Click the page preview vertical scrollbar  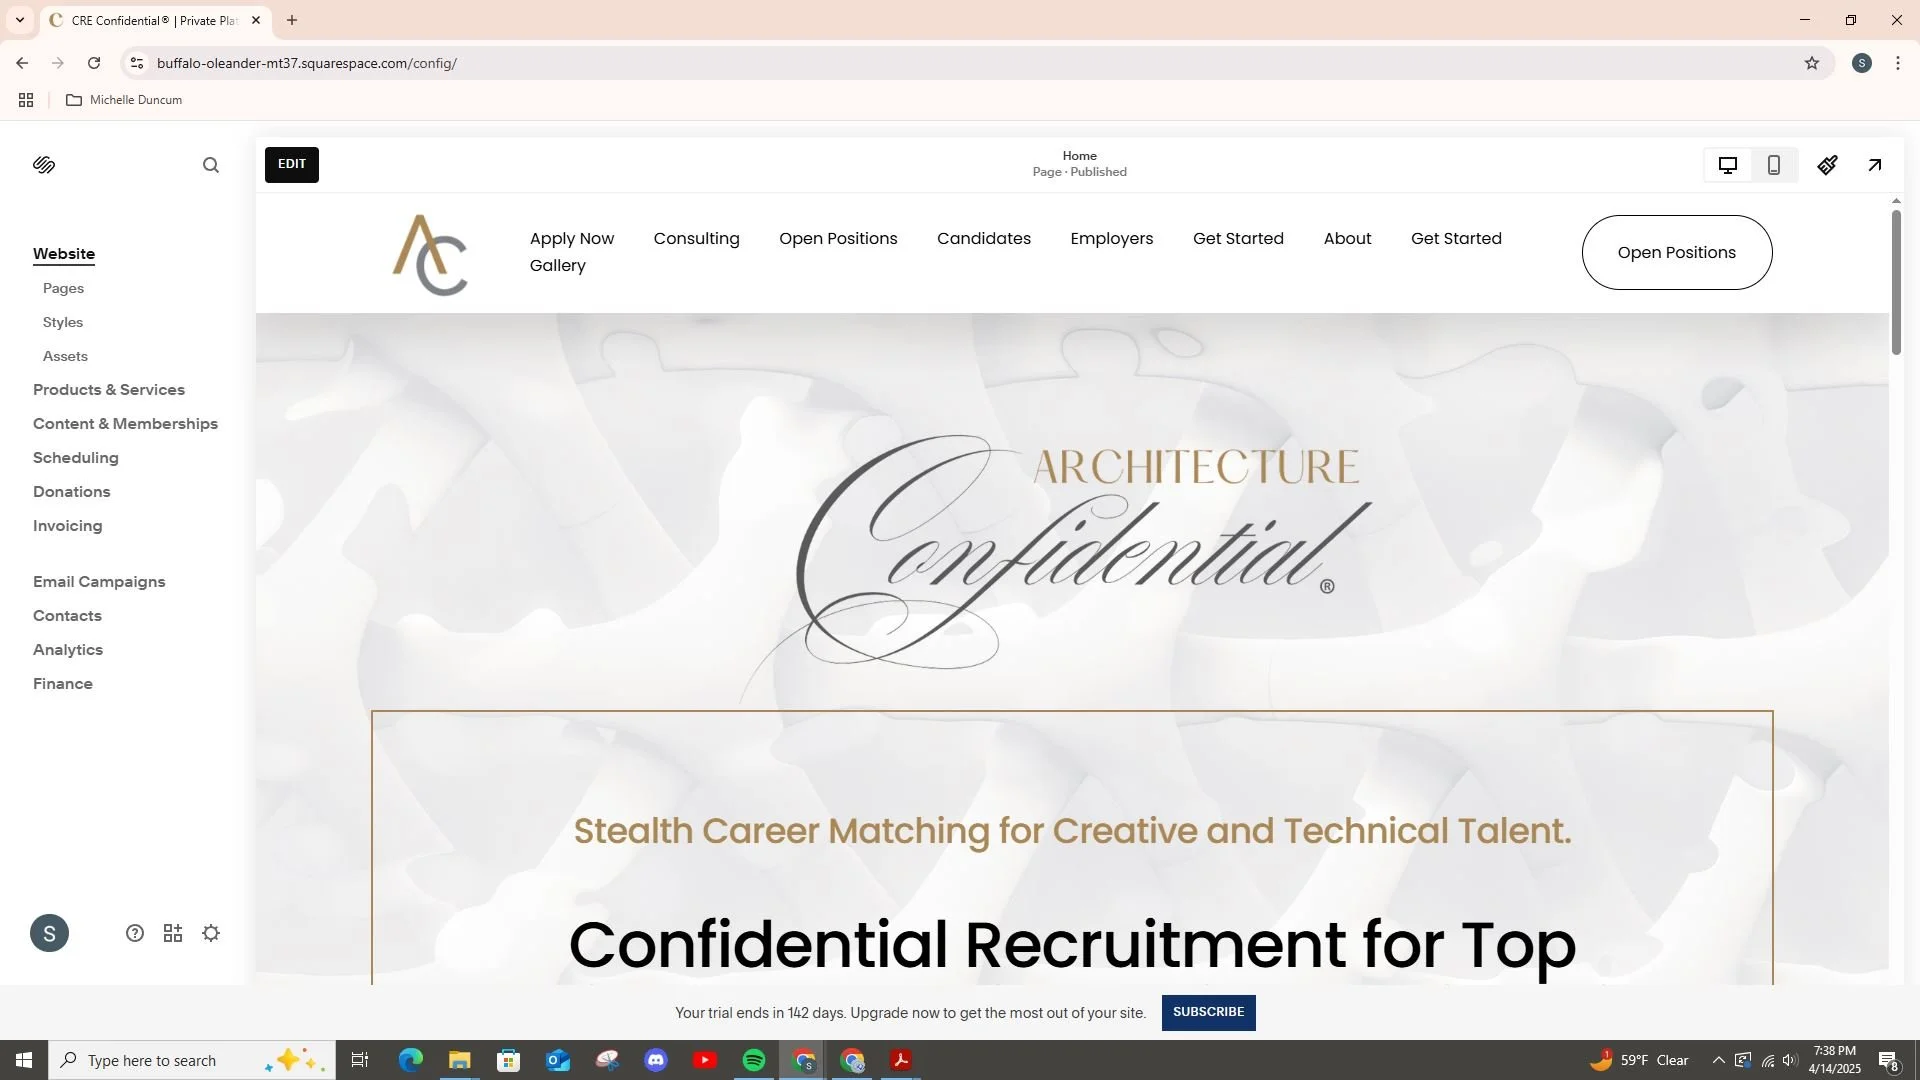[1896, 282]
